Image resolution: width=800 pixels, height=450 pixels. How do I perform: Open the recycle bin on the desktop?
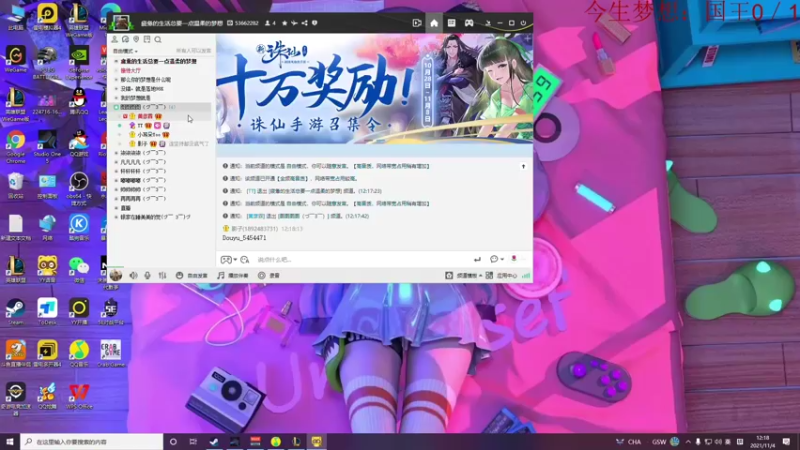click(15, 186)
